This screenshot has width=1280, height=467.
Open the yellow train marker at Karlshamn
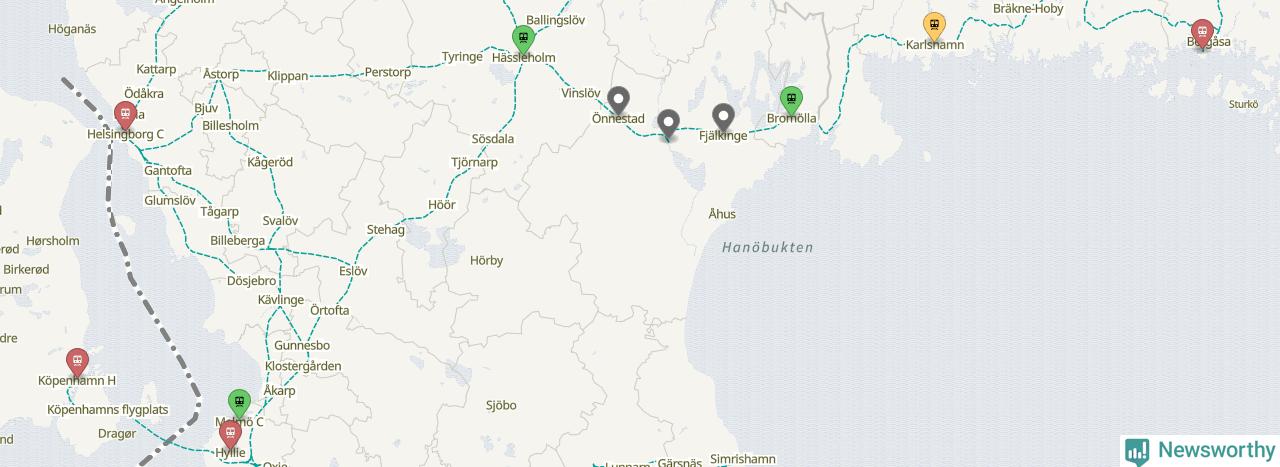(934, 26)
